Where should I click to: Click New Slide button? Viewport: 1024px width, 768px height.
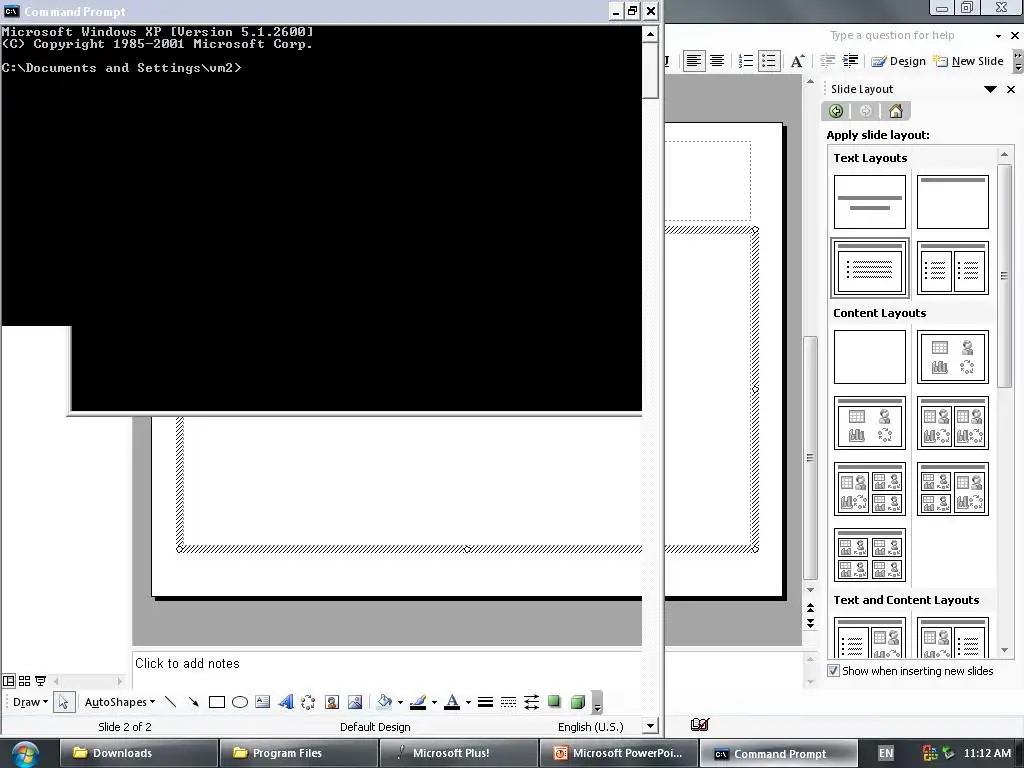click(968, 61)
